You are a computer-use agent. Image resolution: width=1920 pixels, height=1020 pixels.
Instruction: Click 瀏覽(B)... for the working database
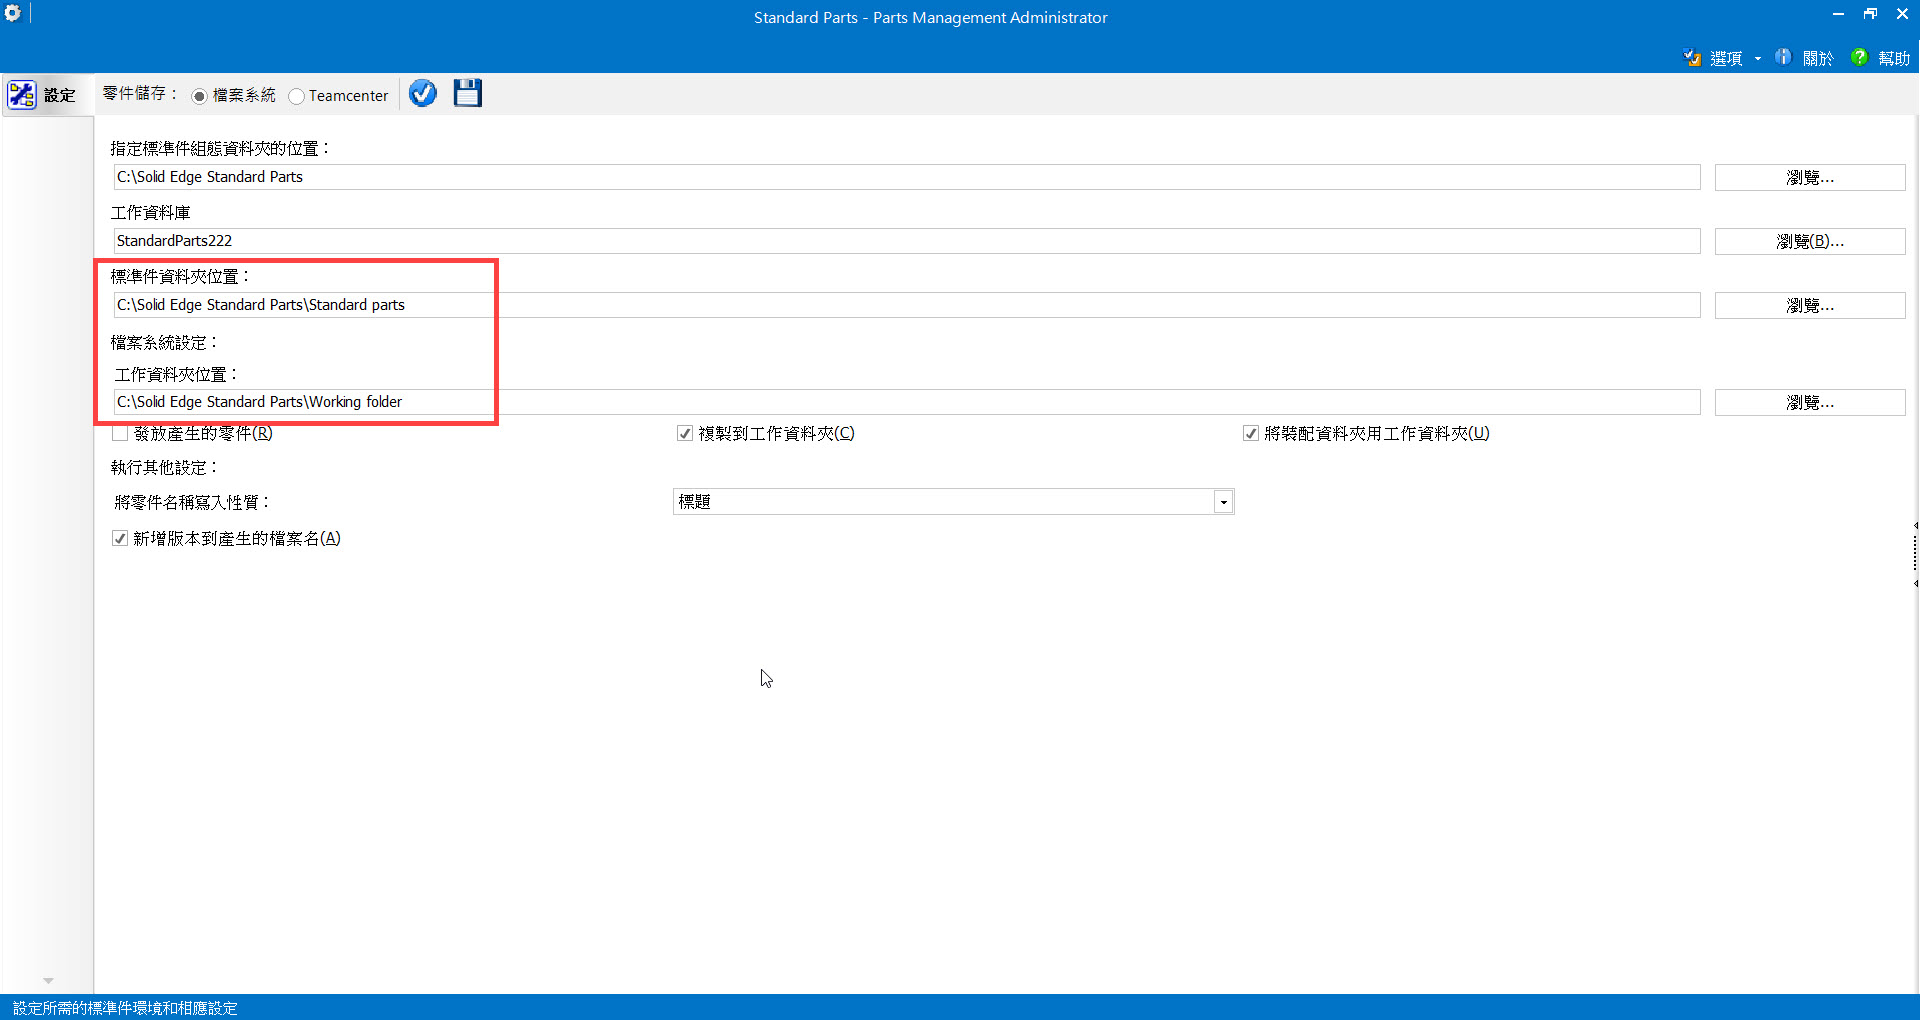click(x=1810, y=241)
